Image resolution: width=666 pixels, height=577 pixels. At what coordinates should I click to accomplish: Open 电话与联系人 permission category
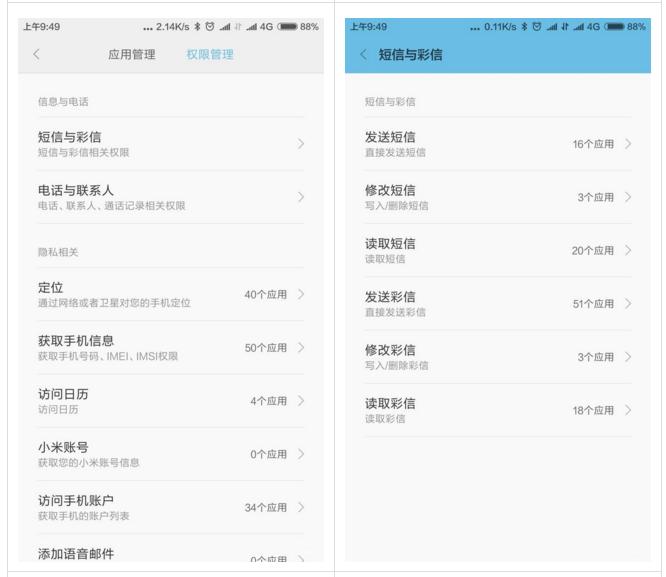[171, 197]
